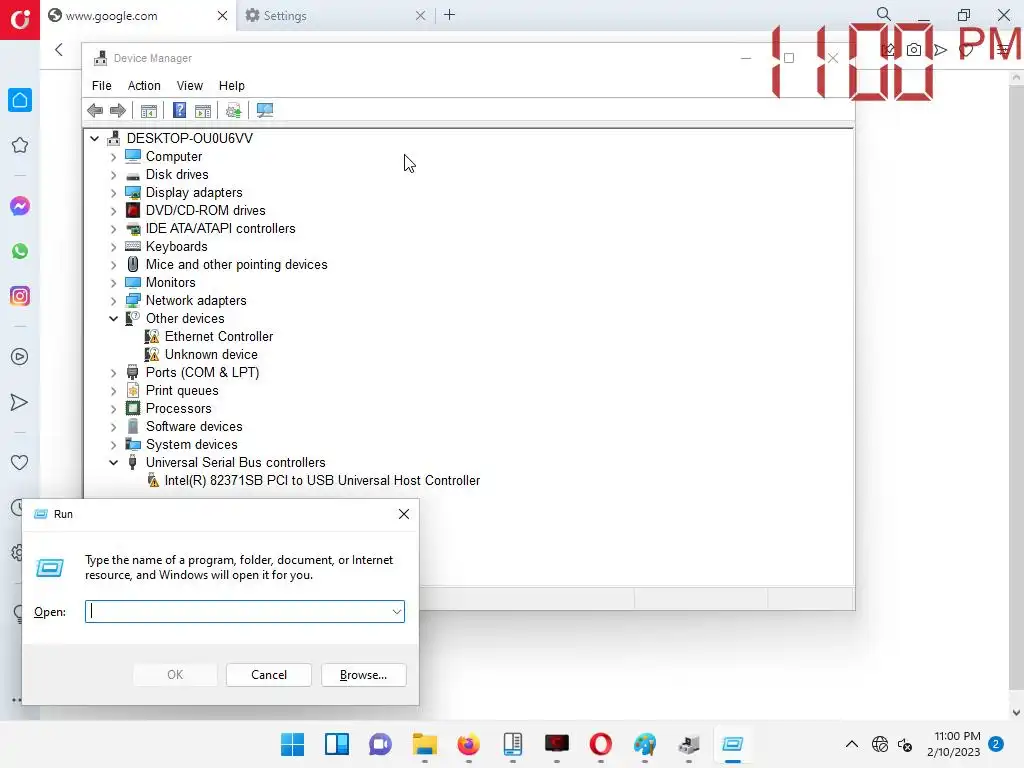Open the Windows Start button
The height and width of the screenshot is (768, 1024).
(x=293, y=744)
